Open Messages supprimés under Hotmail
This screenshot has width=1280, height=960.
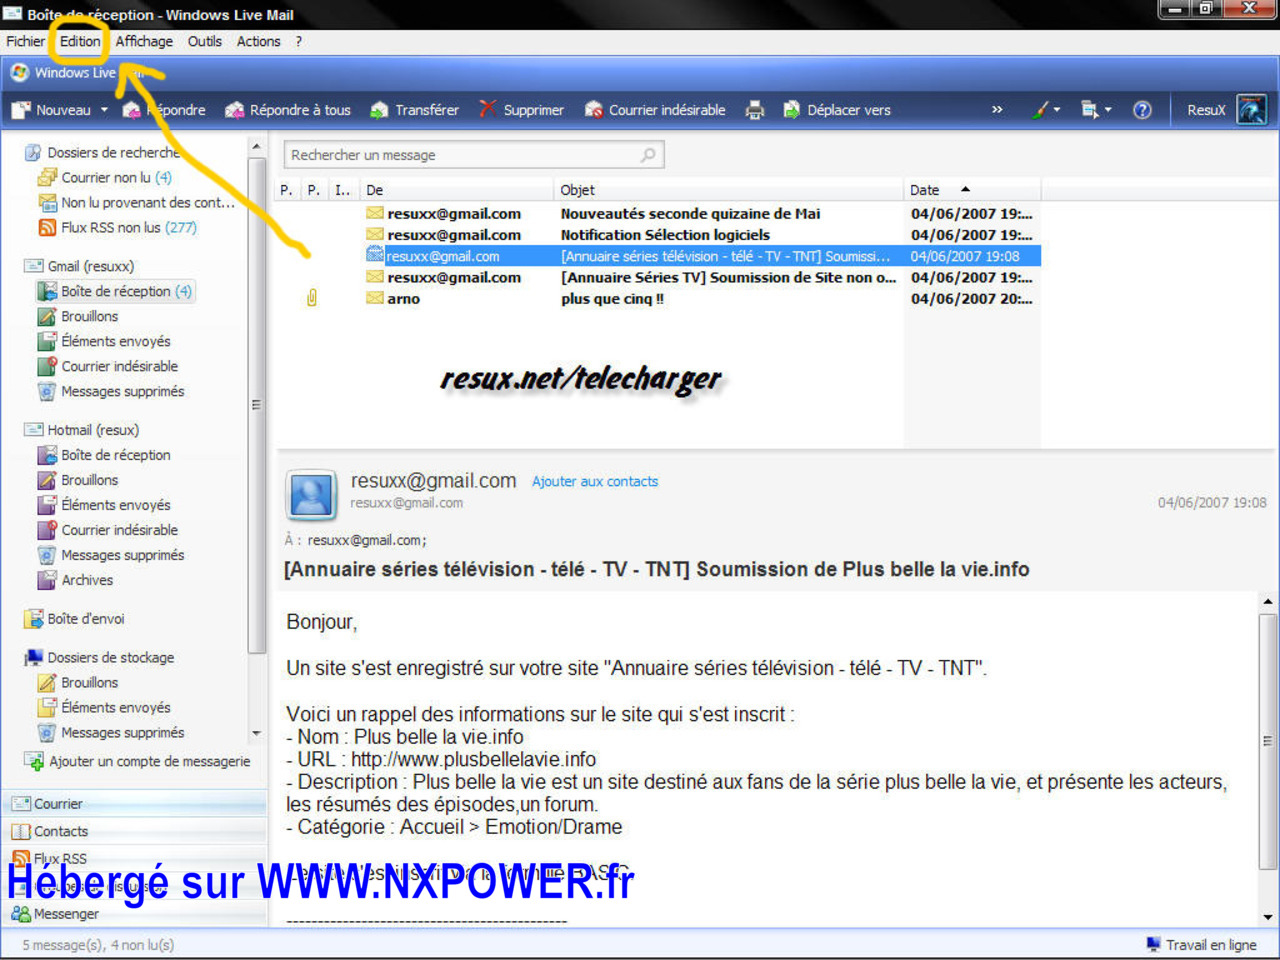[x=111, y=555]
